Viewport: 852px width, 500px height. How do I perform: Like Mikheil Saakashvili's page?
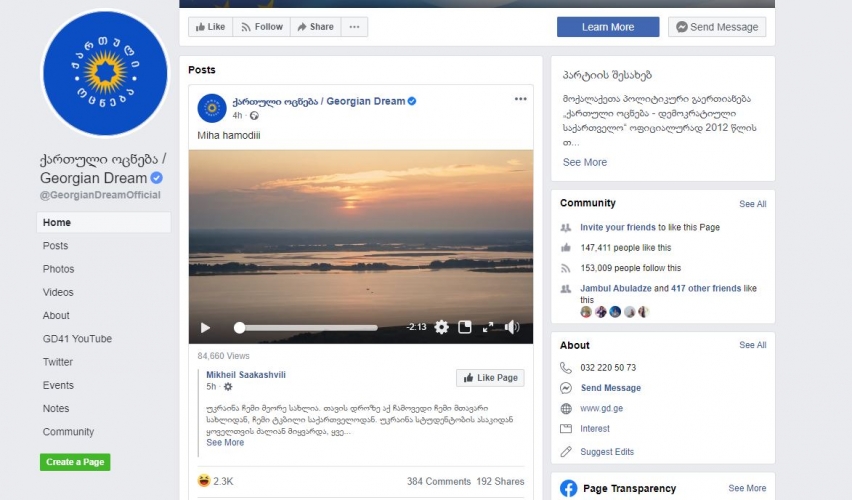click(490, 378)
